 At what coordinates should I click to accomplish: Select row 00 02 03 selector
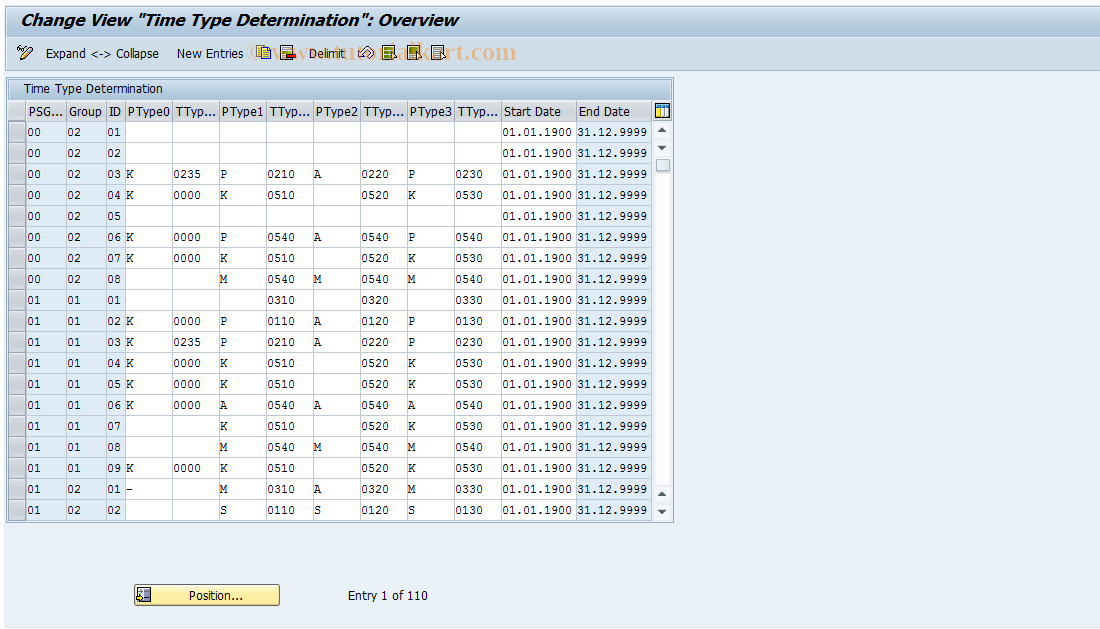coord(17,174)
